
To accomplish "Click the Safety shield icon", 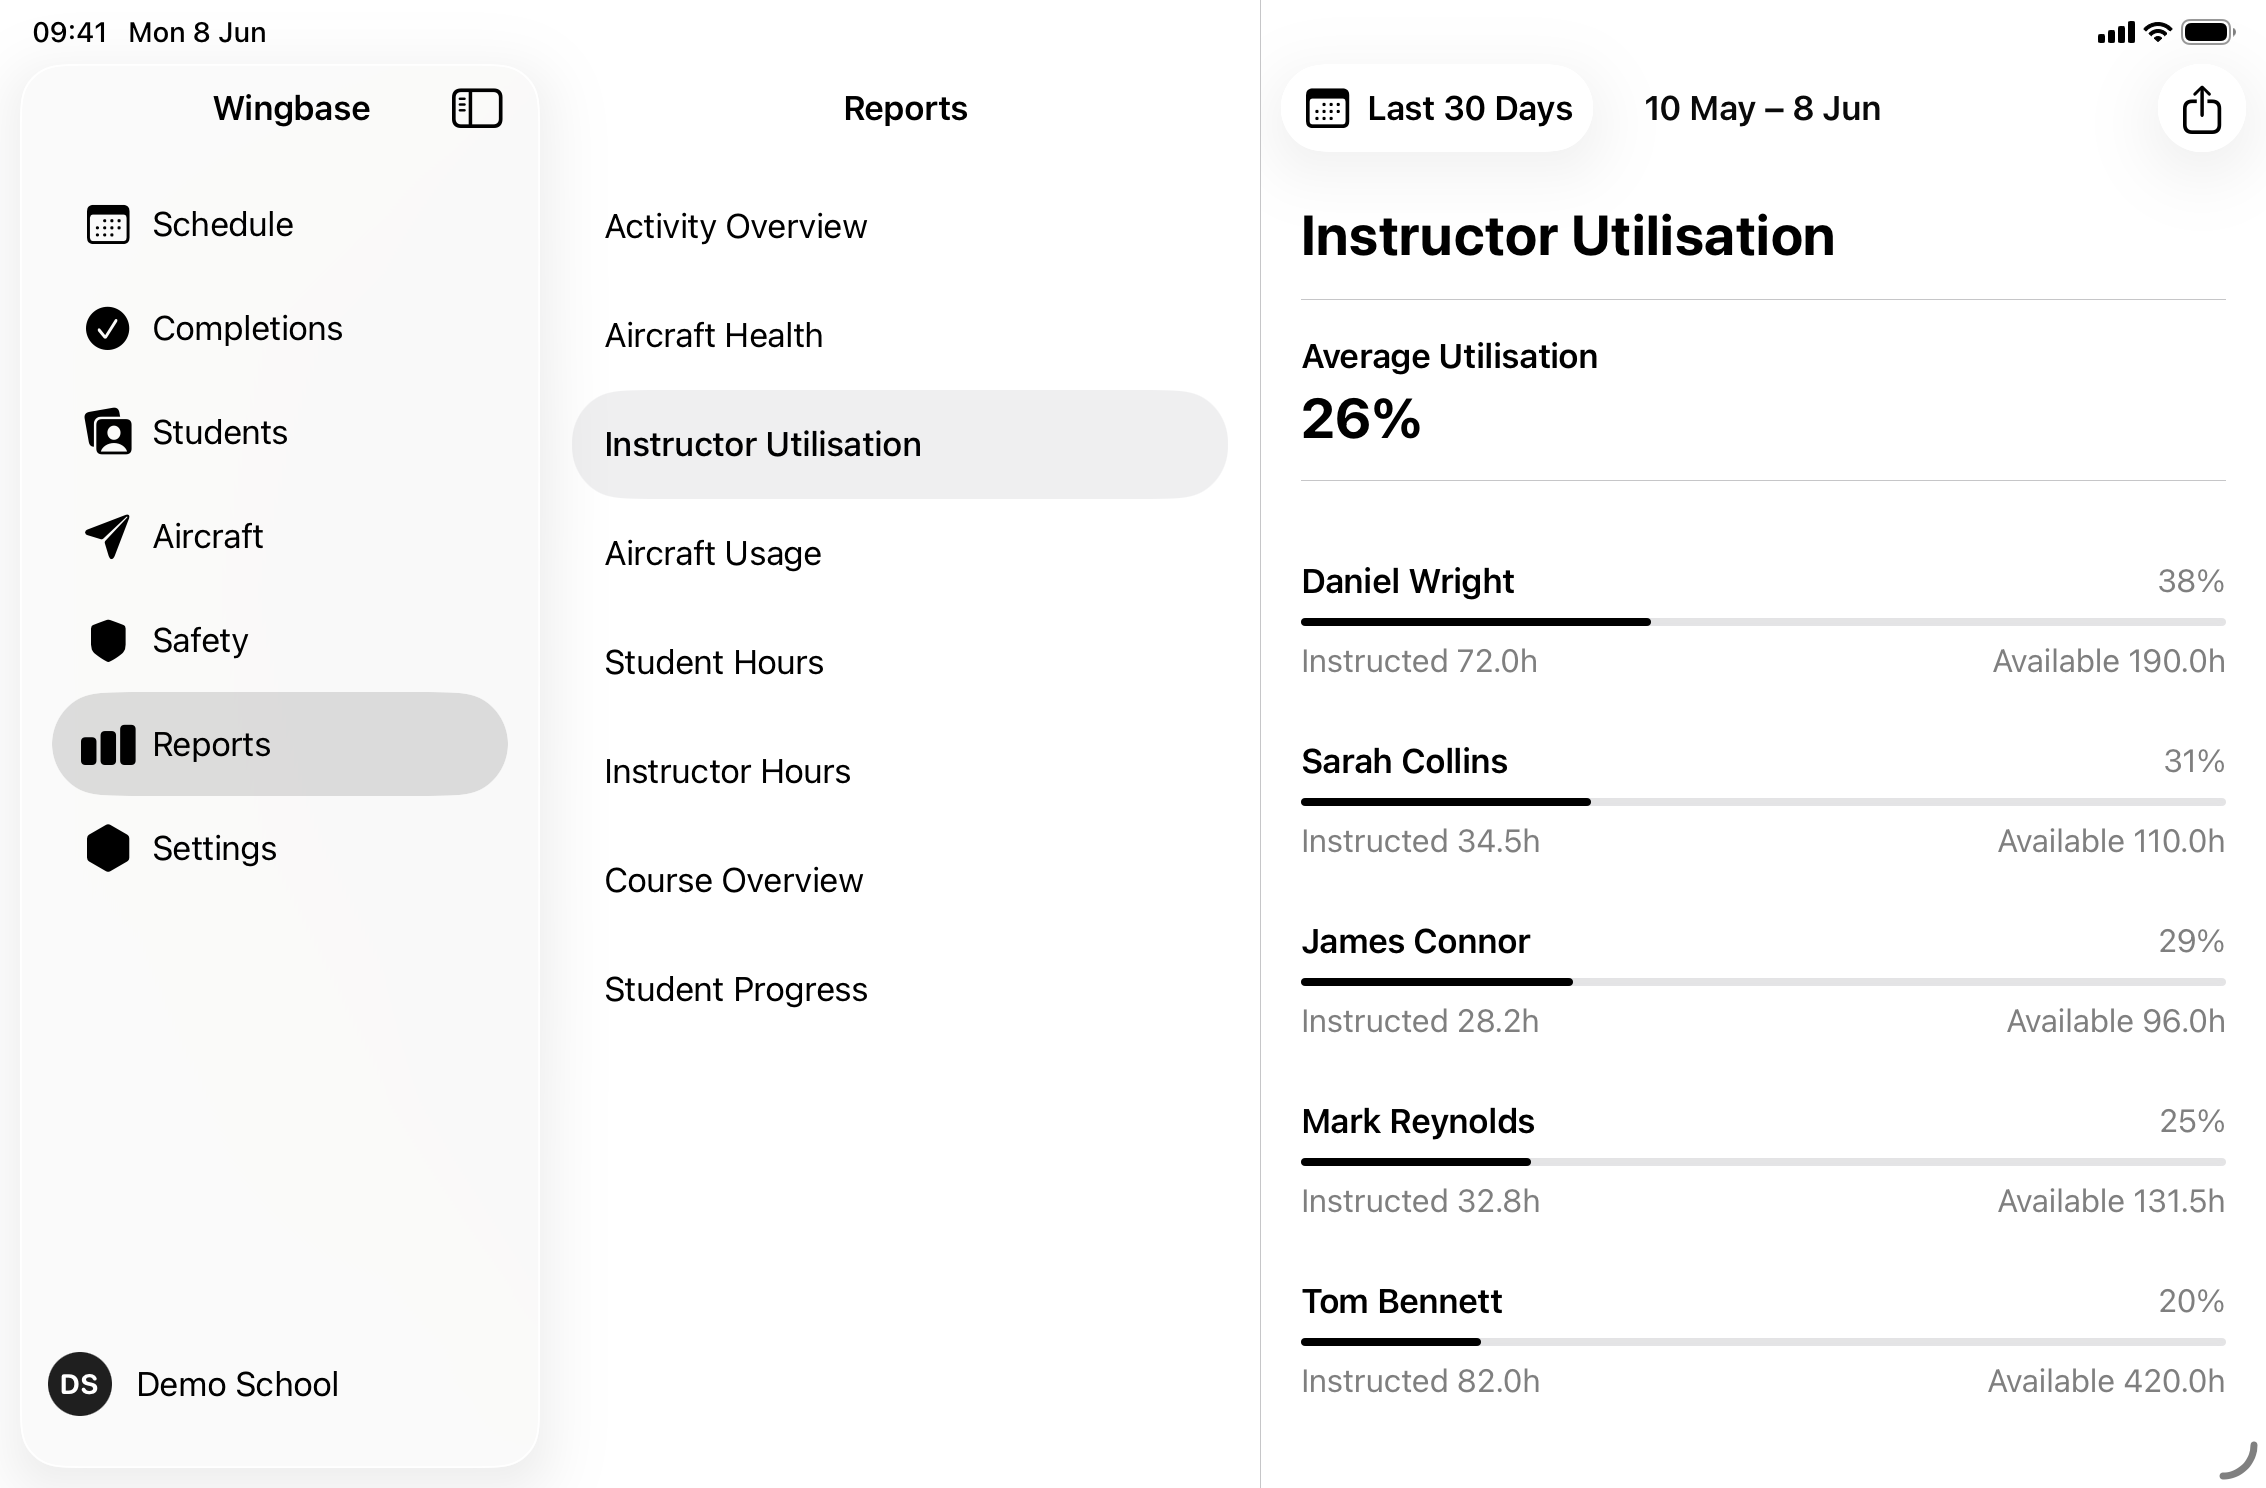I will click(108, 640).
